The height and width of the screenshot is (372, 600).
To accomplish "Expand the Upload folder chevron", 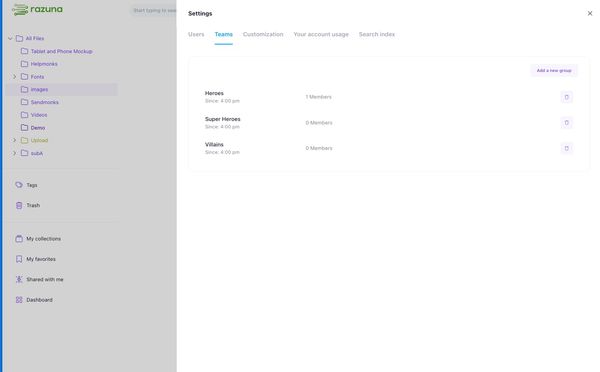I will [x=15, y=140].
